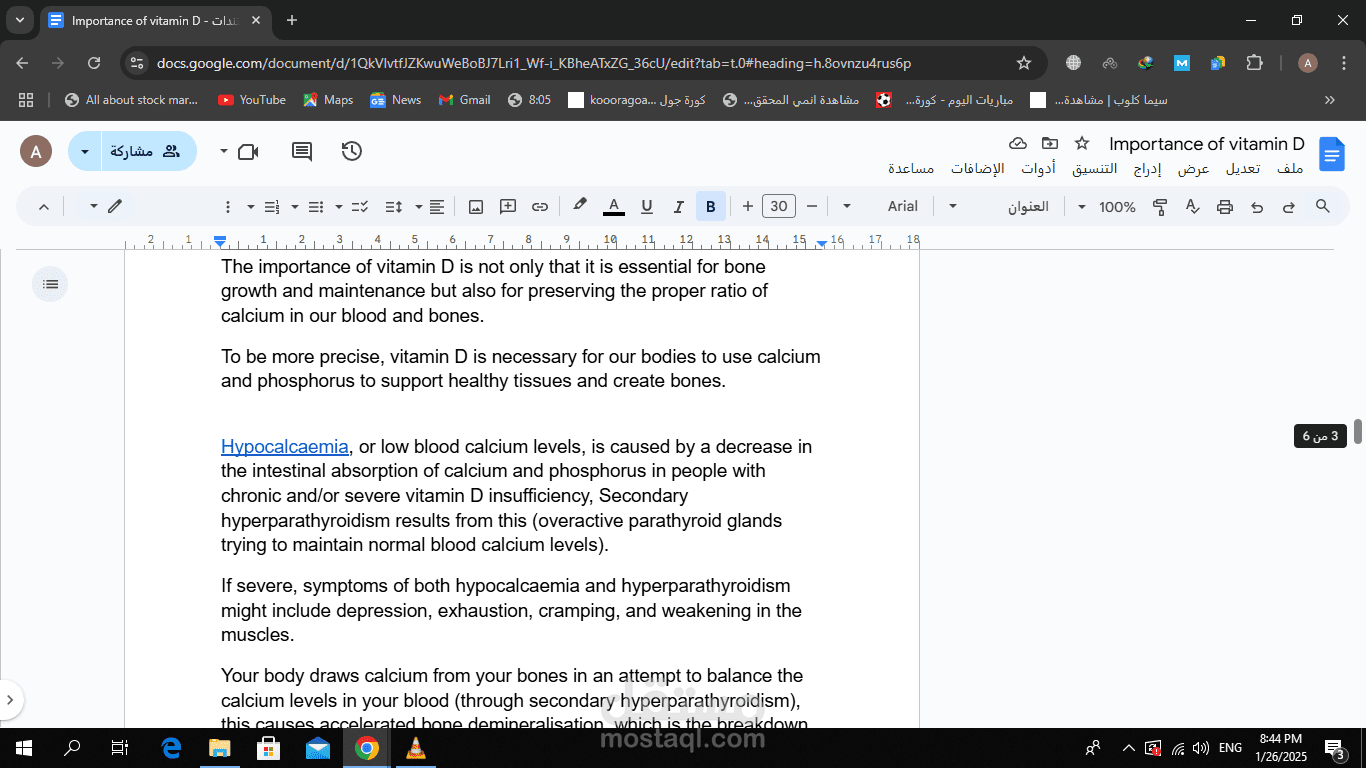Image resolution: width=1366 pixels, height=768 pixels.
Task: Open line and paragraph spacing icon
Action: 394,207
